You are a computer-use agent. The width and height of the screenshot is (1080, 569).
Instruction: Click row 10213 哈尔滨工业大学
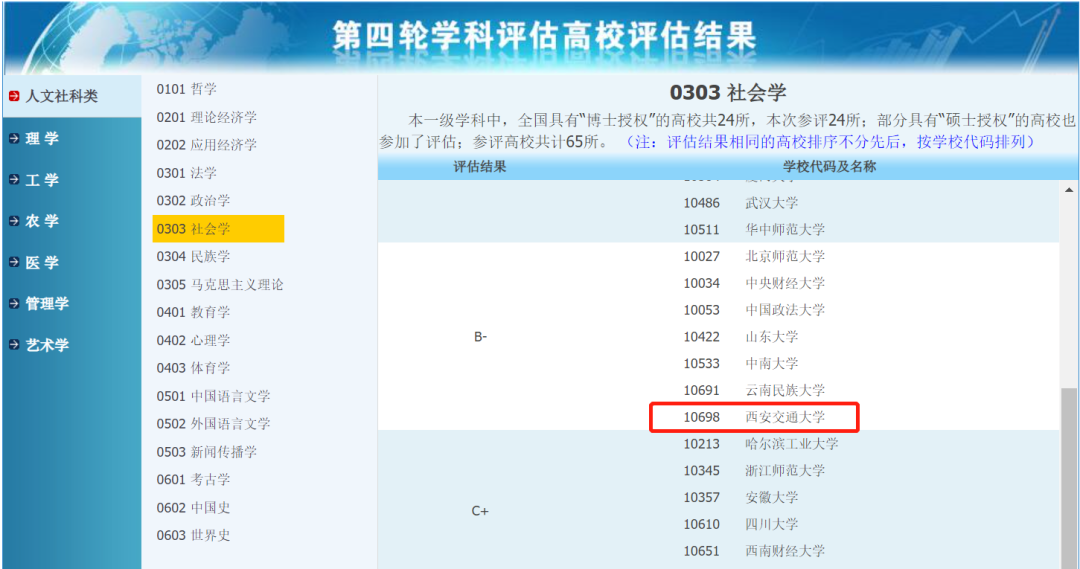(x=760, y=444)
